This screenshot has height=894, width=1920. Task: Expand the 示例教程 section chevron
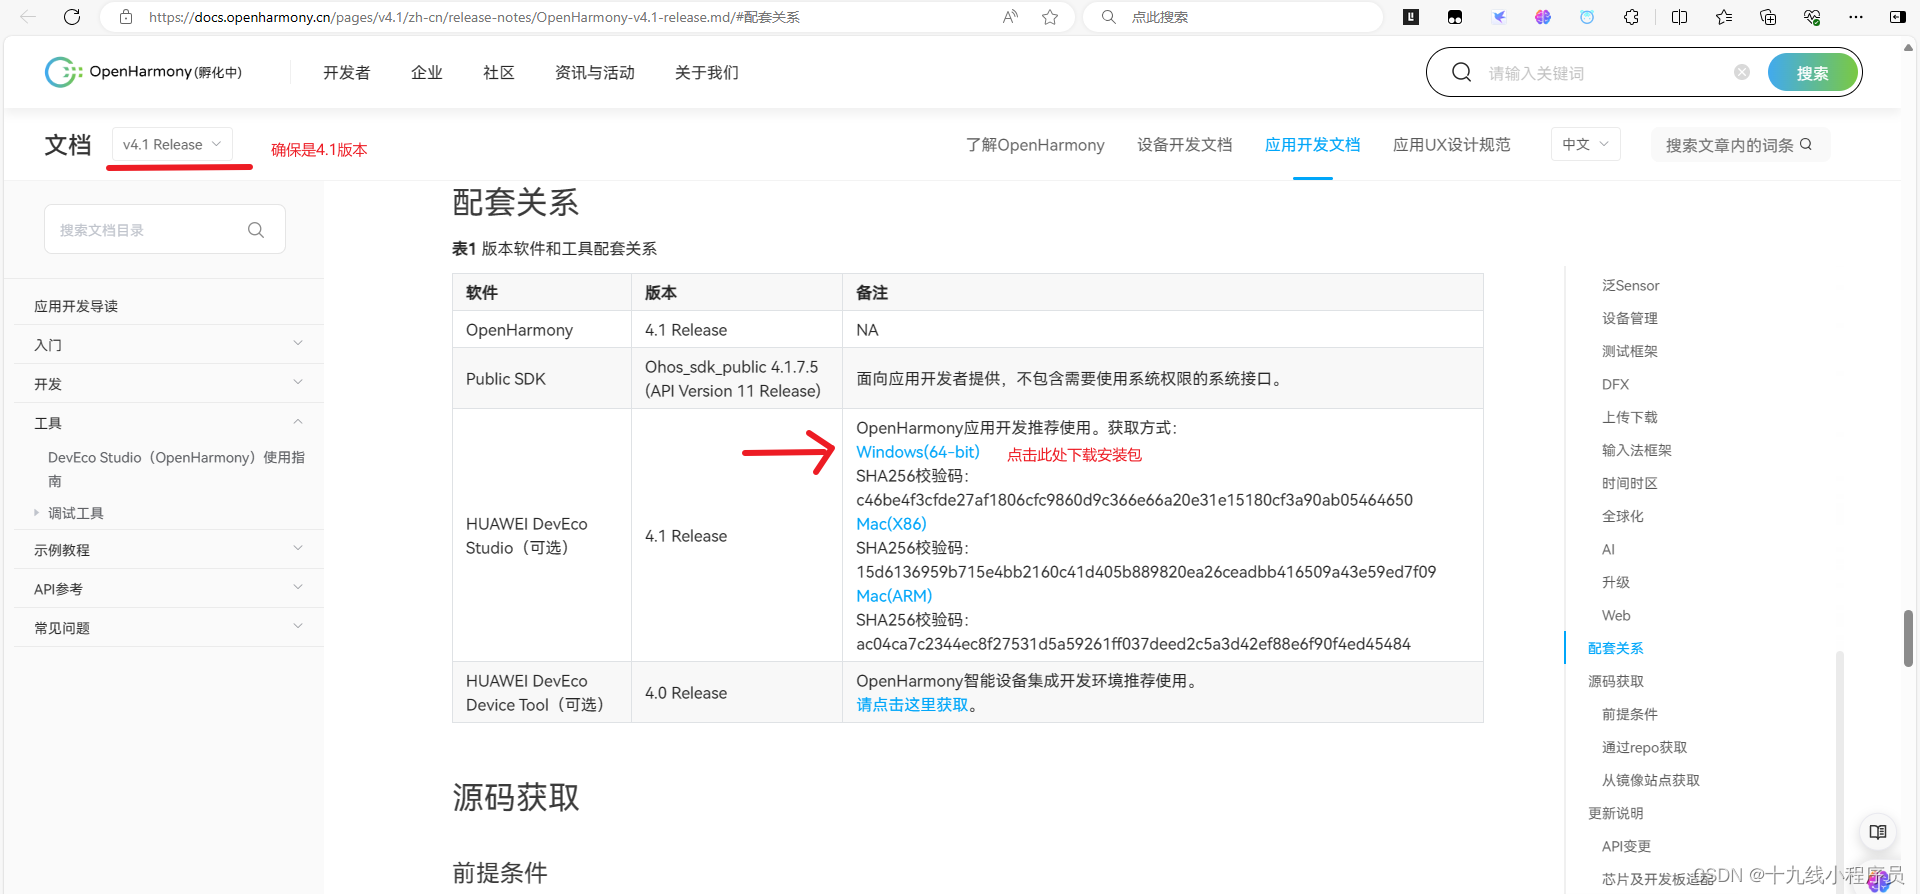point(298,549)
